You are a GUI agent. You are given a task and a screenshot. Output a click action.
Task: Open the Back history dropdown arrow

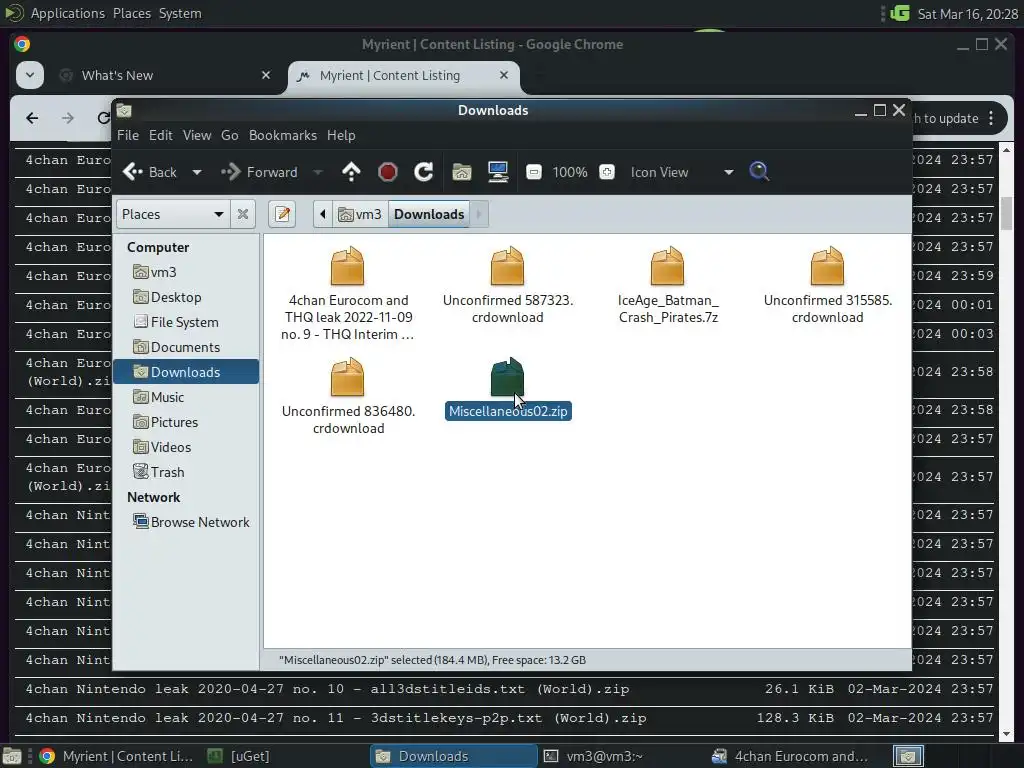tap(197, 172)
